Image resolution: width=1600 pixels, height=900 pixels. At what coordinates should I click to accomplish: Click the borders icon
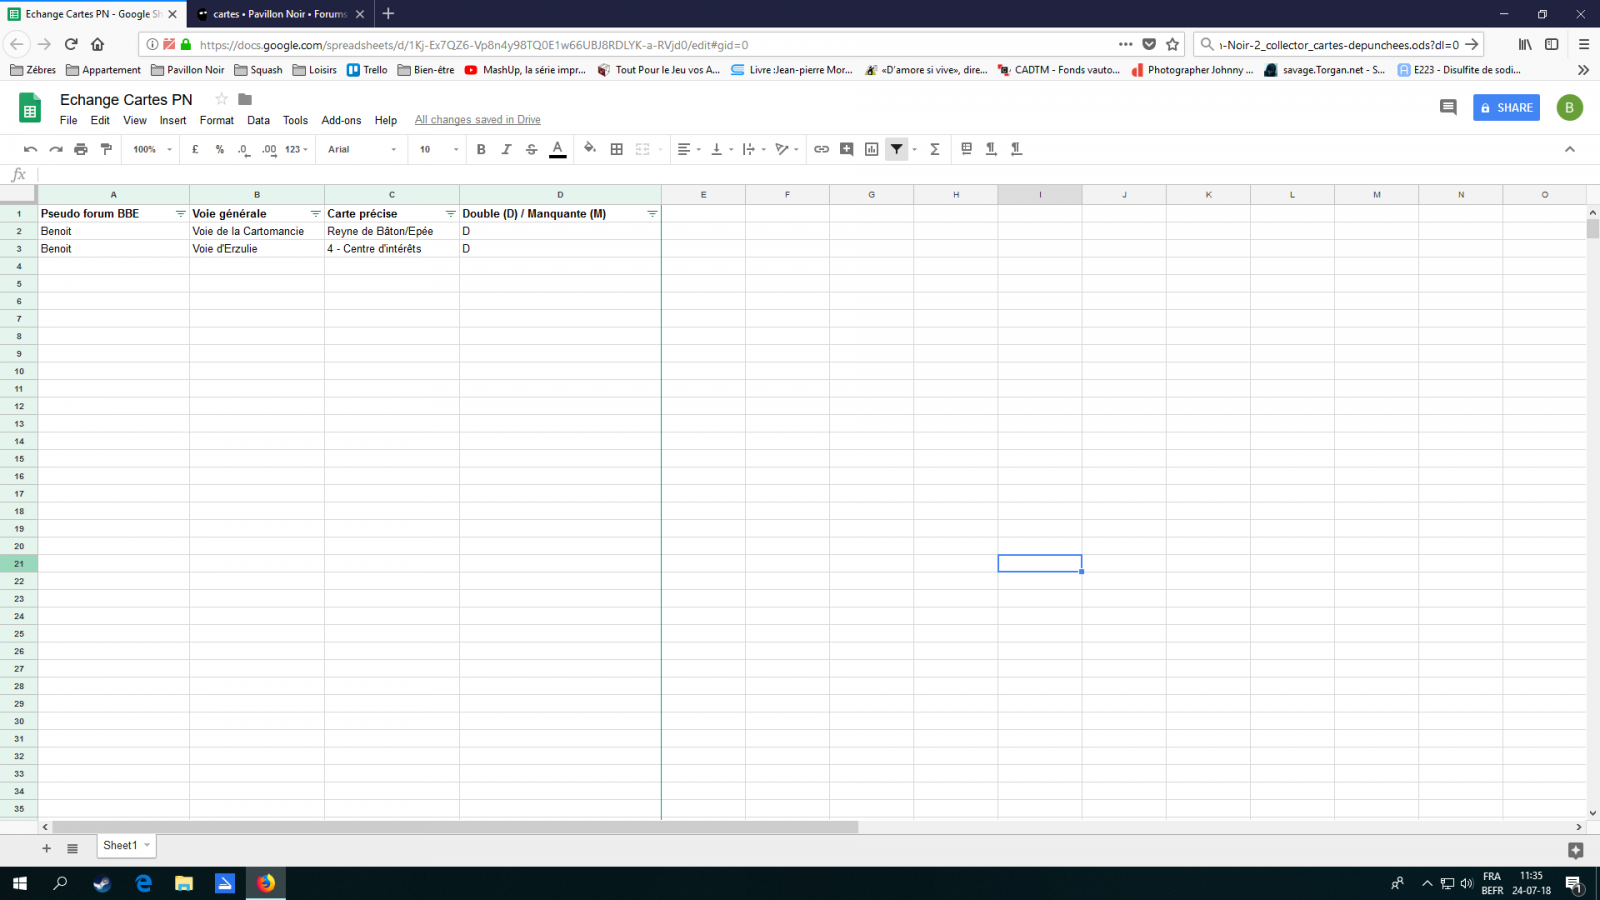[617, 149]
